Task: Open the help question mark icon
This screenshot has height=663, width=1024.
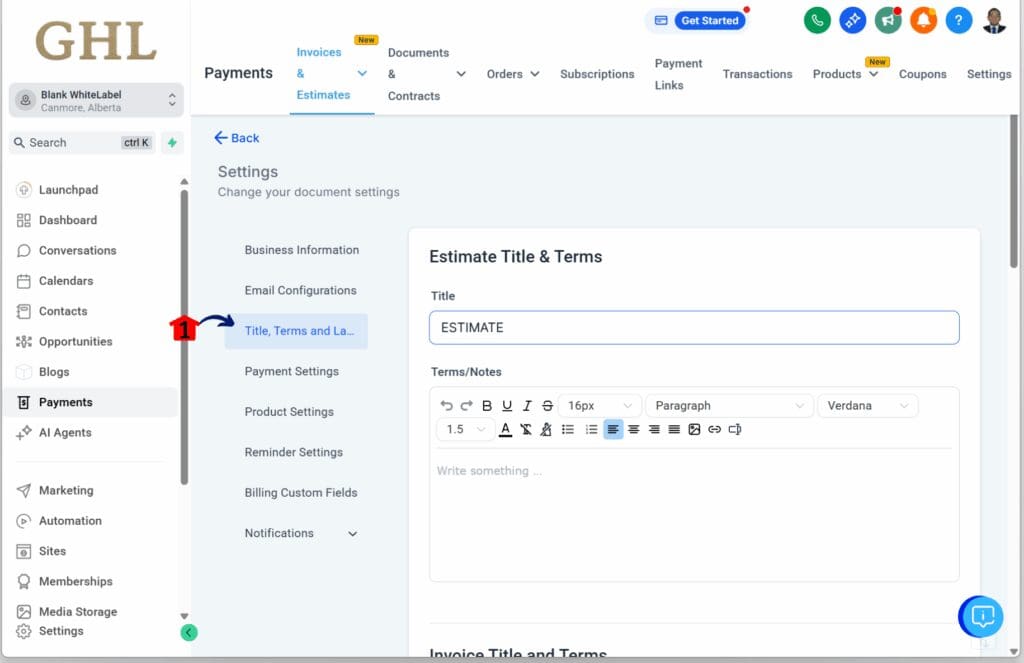Action: pyautogui.click(x=958, y=19)
